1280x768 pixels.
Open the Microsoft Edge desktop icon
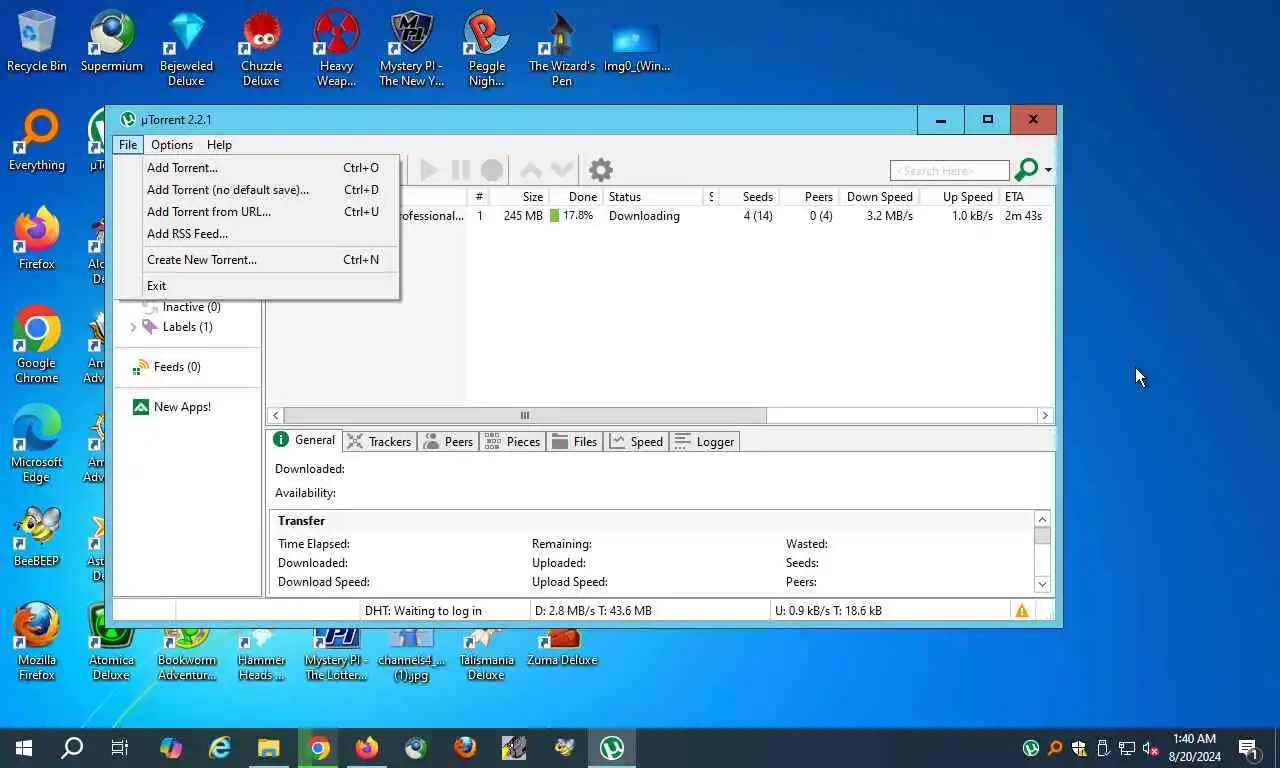coord(37,444)
